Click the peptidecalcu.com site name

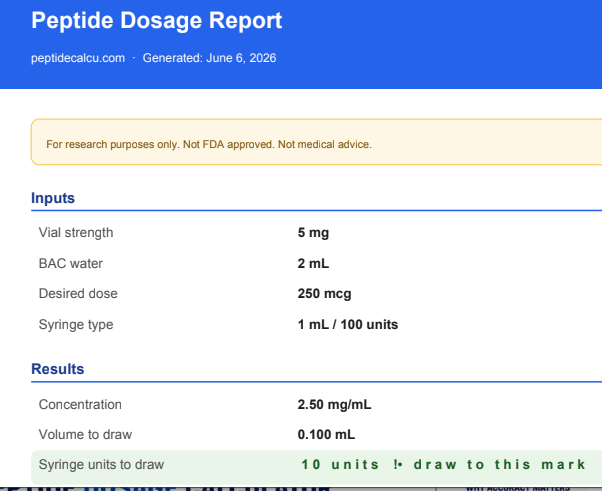click(78, 58)
